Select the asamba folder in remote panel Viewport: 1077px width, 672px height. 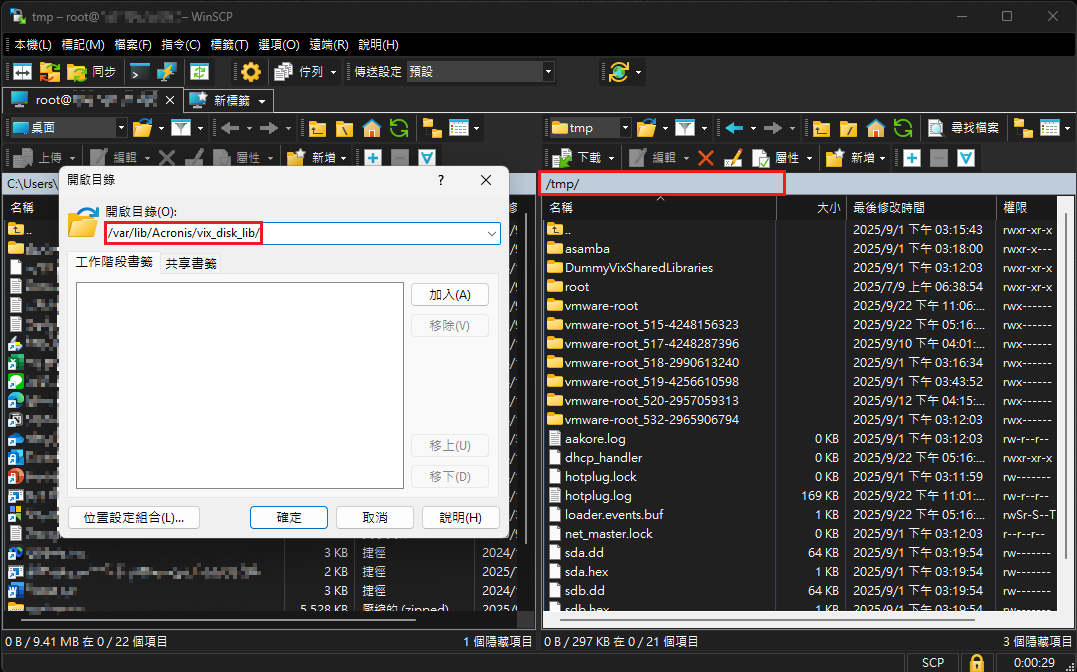tap(587, 249)
